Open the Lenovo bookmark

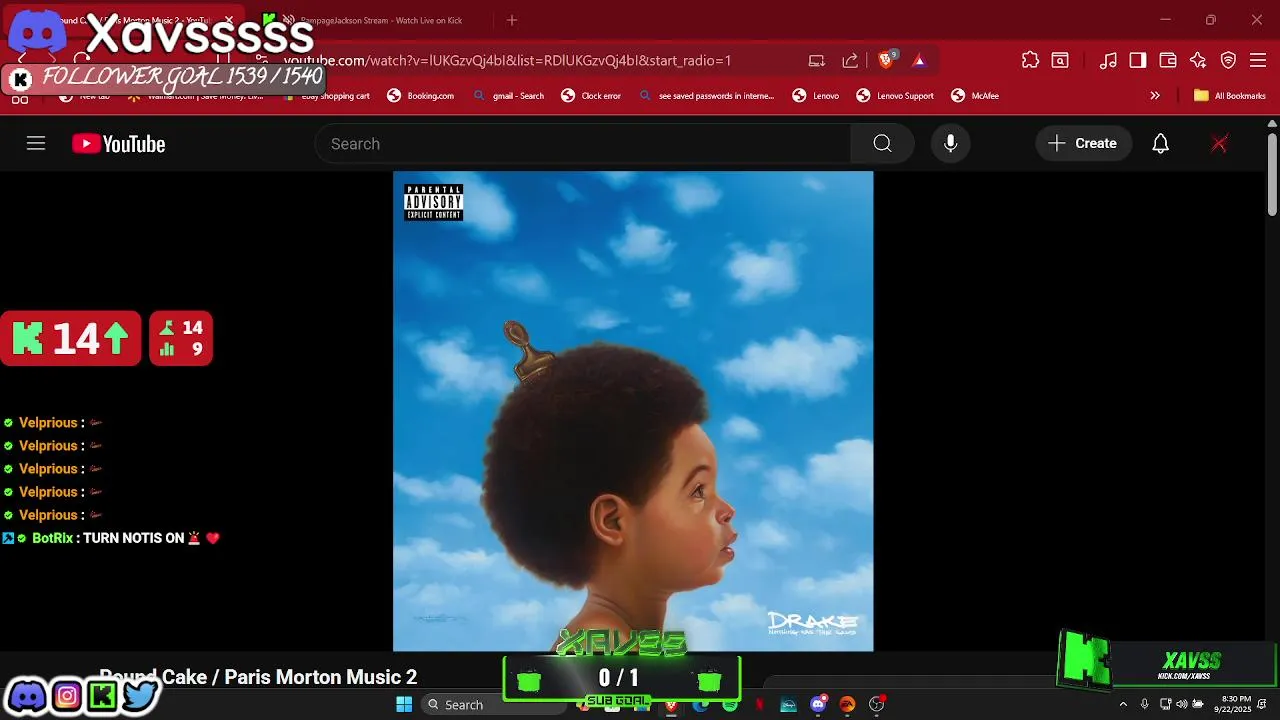pos(816,96)
